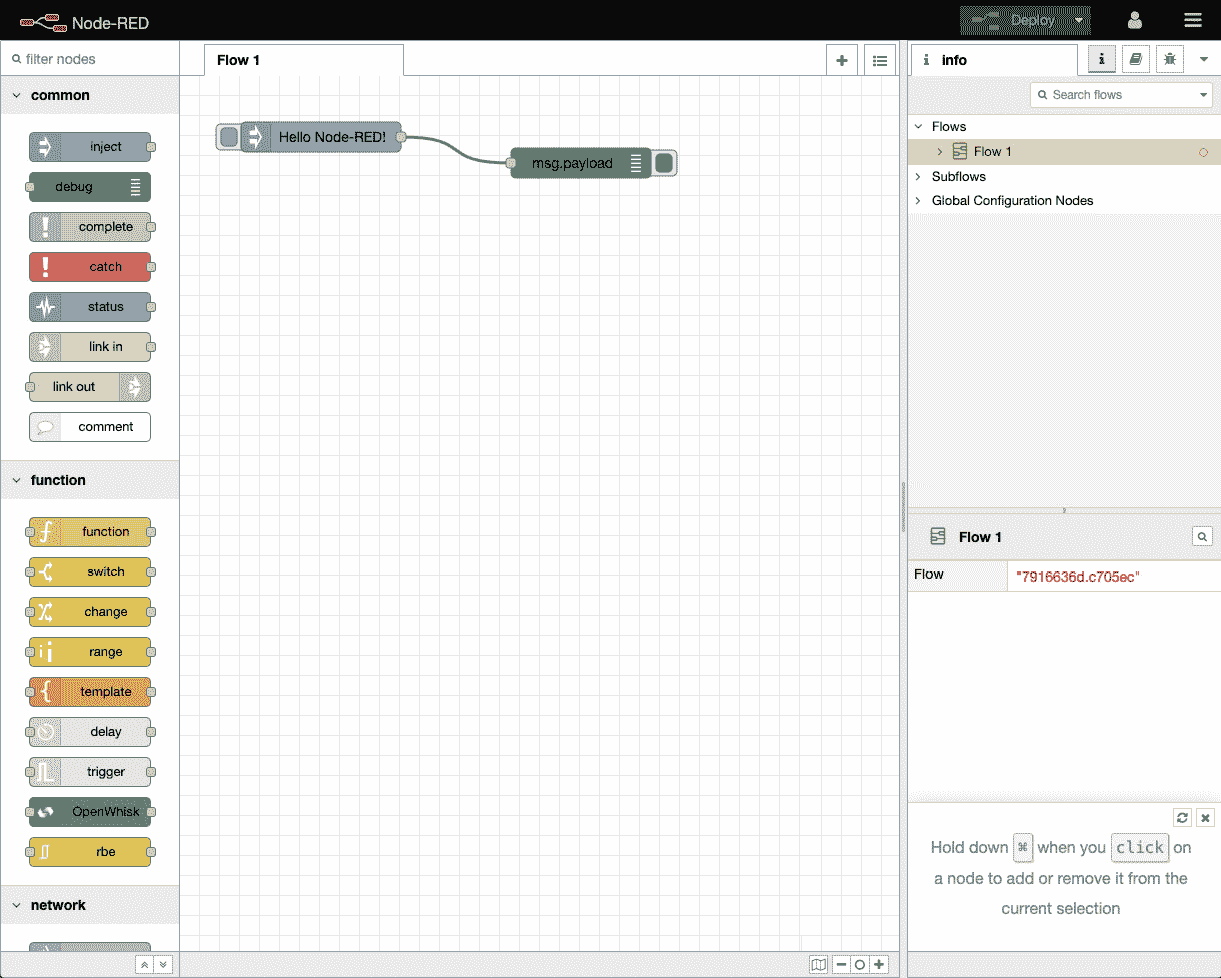1221x978 pixels.
Task: Expand the Flow 1 tree entry
Action: coord(939,152)
